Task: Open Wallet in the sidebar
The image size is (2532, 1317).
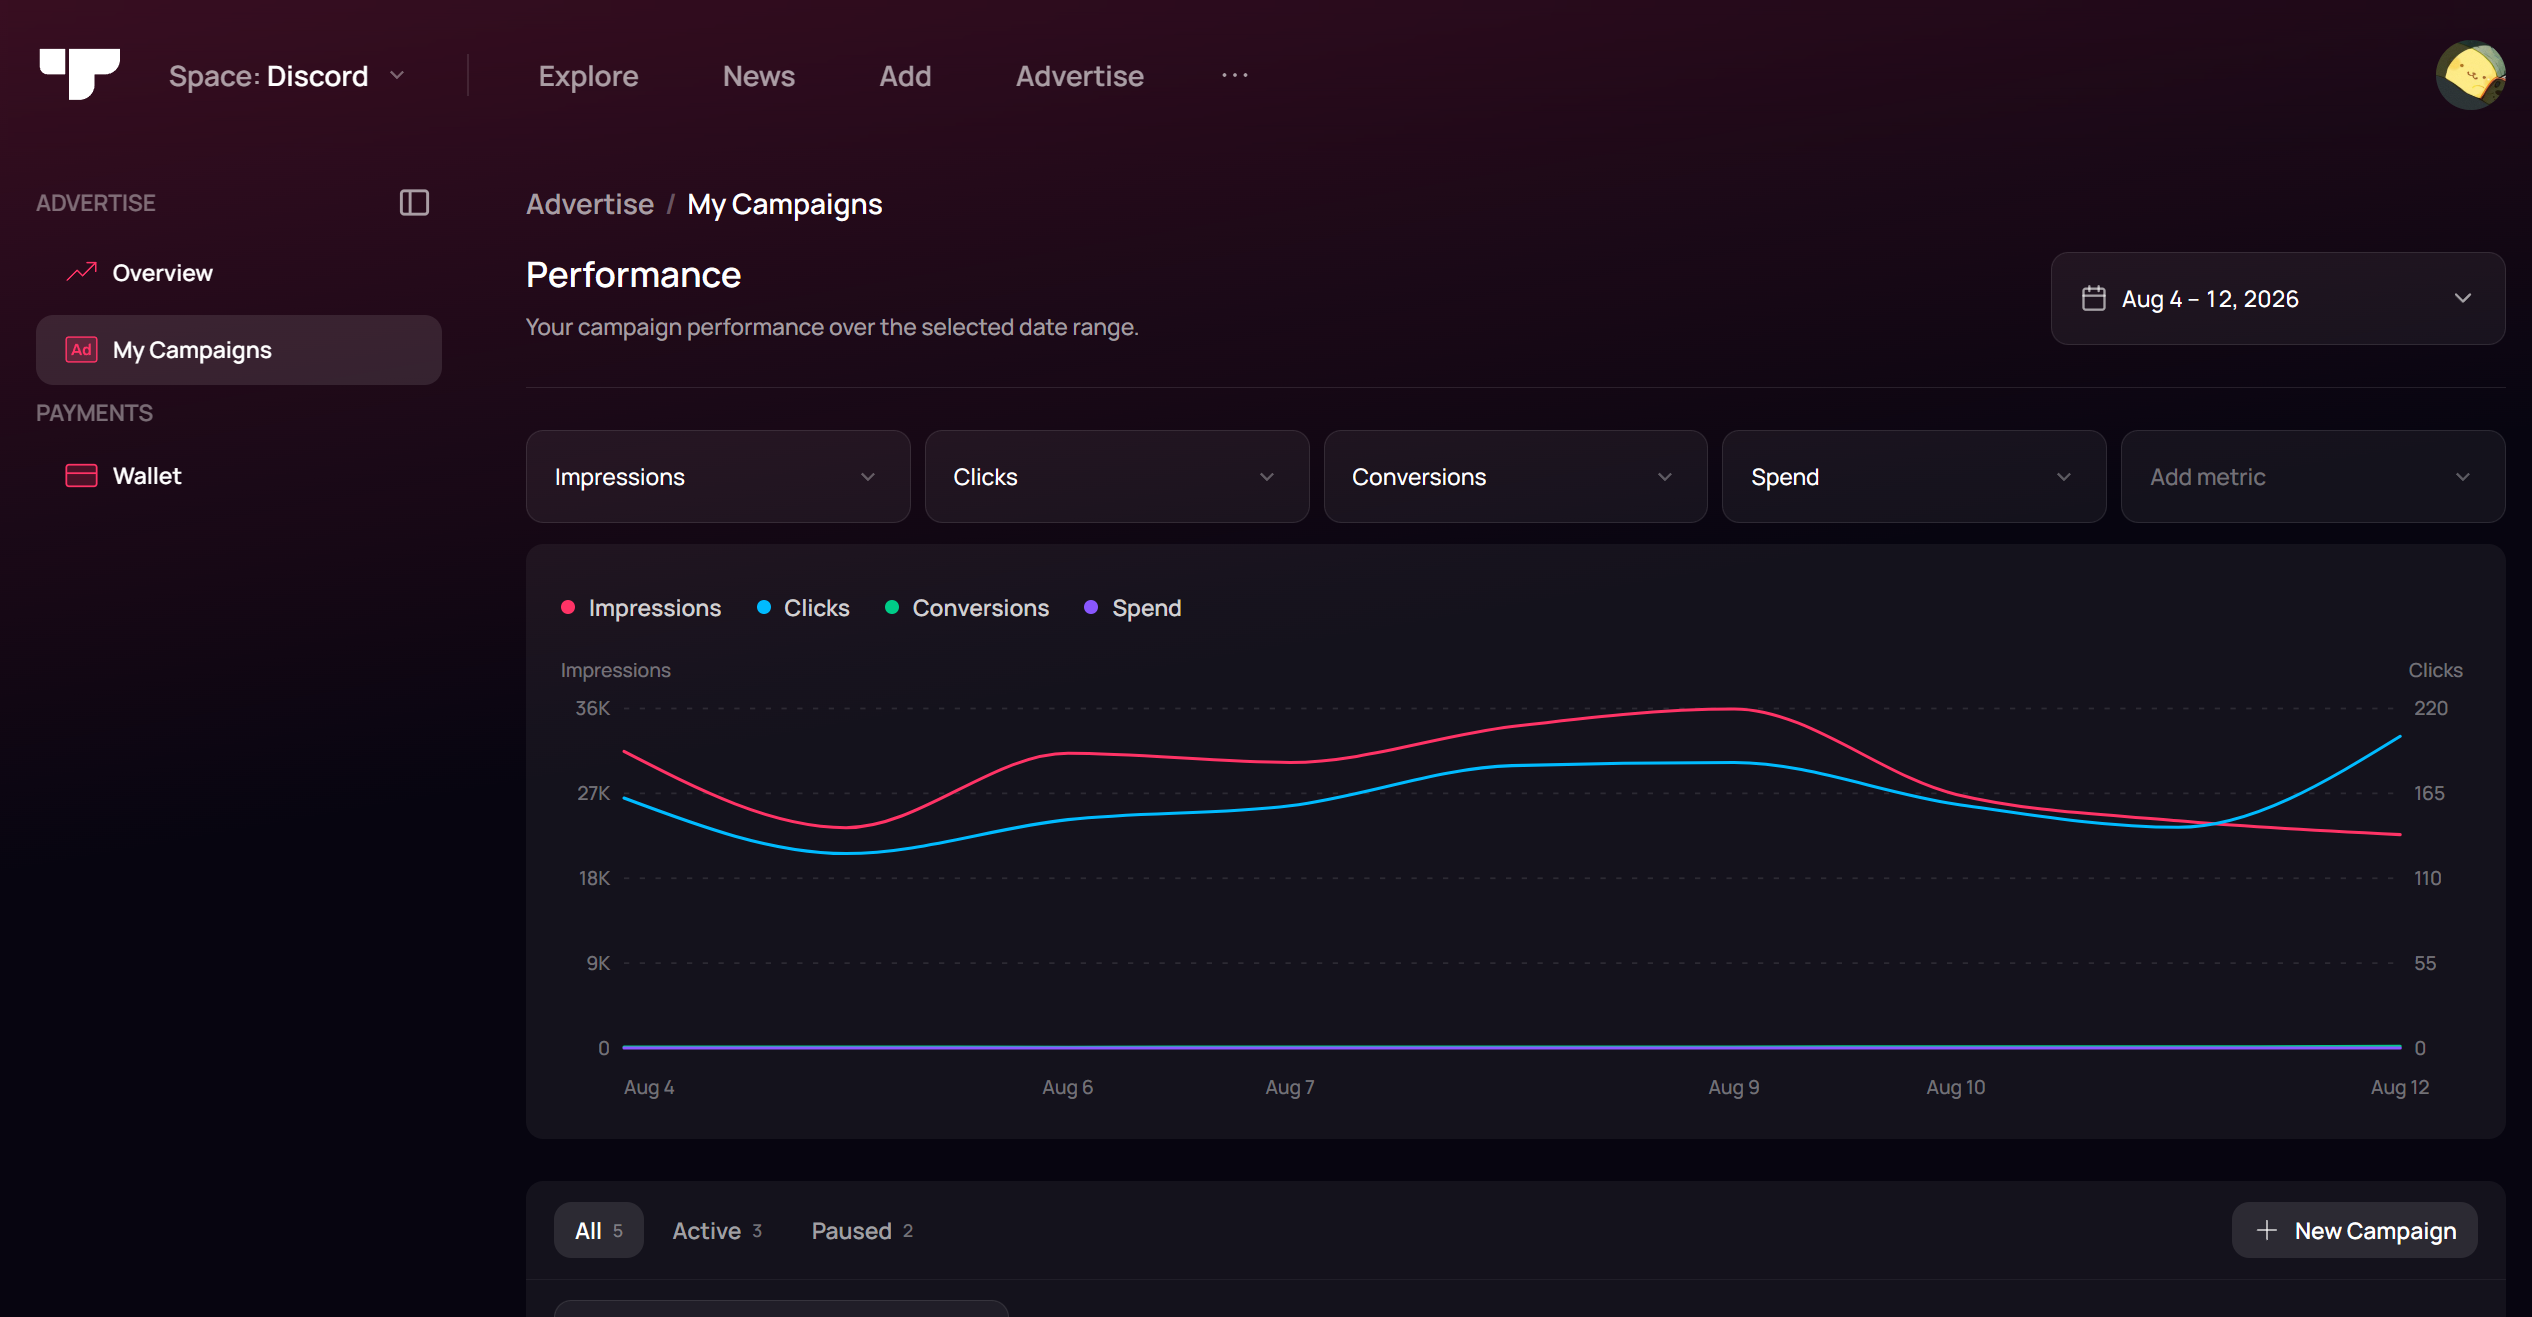Action: (238, 476)
